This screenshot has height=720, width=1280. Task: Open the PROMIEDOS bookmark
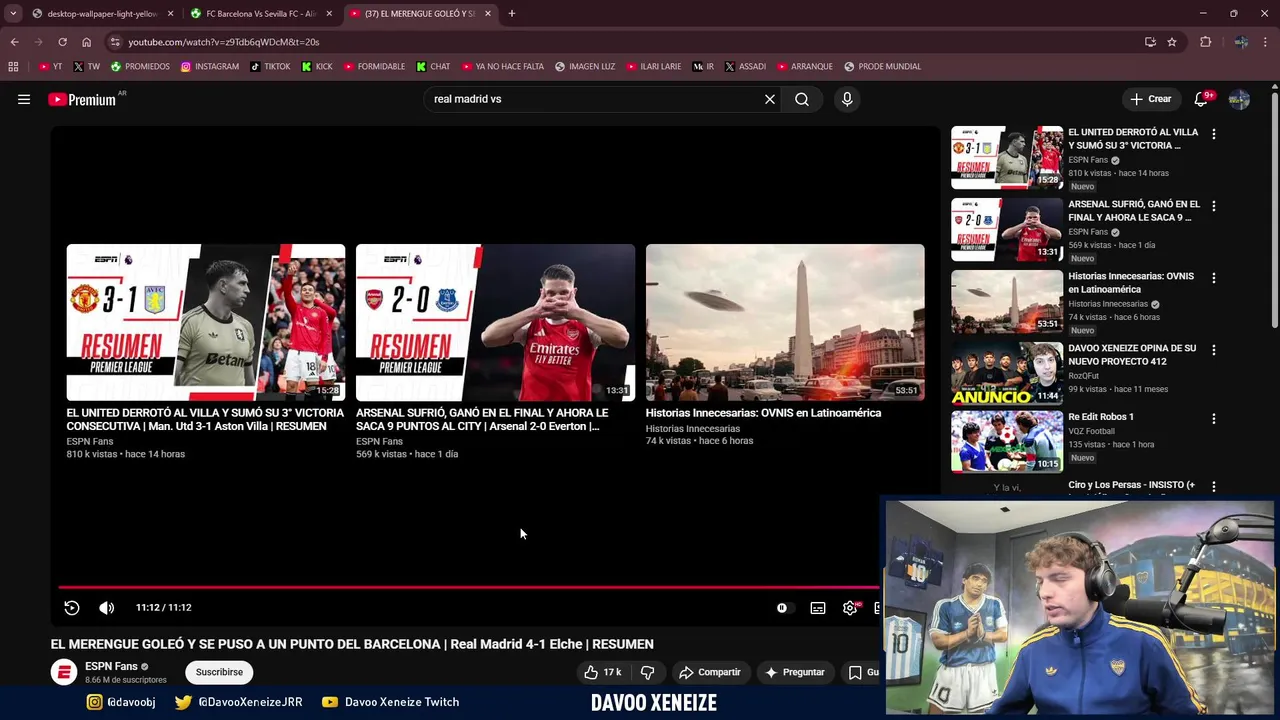[140, 67]
